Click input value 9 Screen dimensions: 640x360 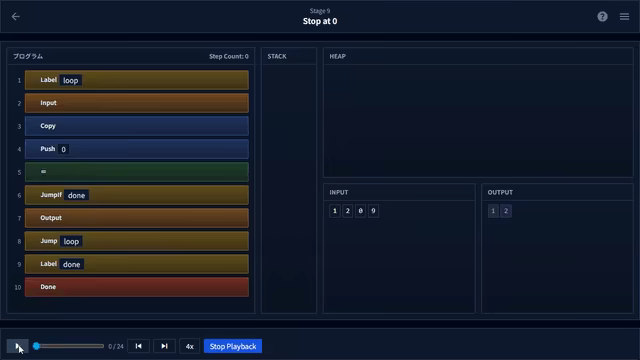pos(373,211)
